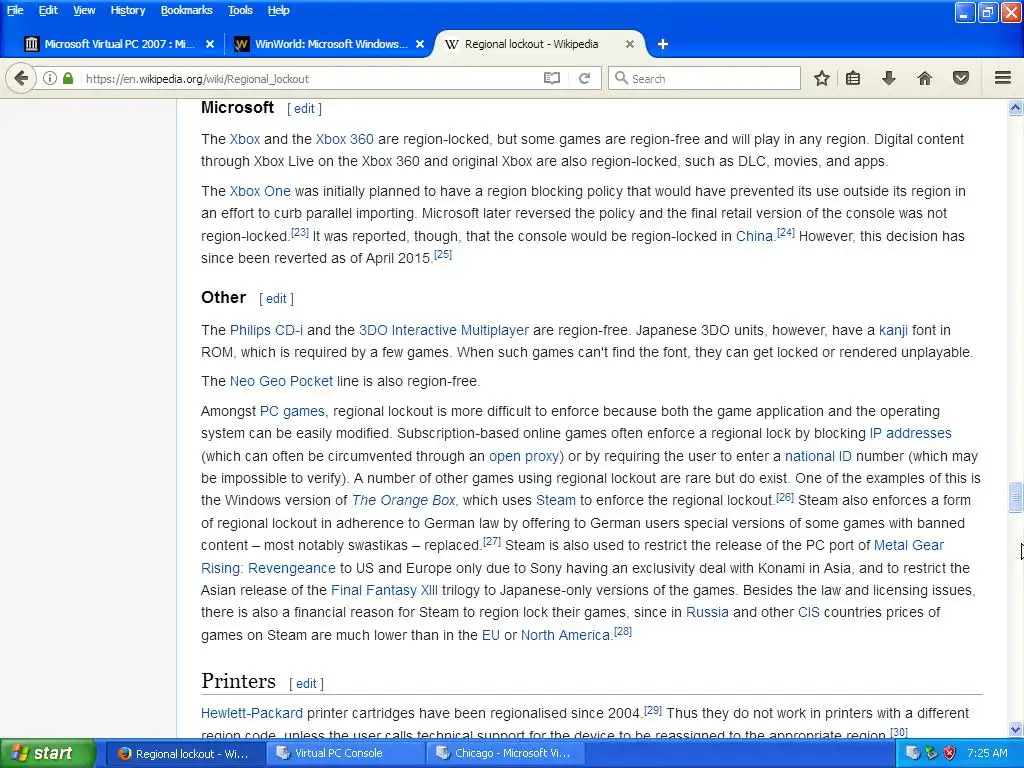The height and width of the screenshot is (768, 1024).
Task: Click the vertical scrollbar thumb
Action: [x=1015, y=497]
